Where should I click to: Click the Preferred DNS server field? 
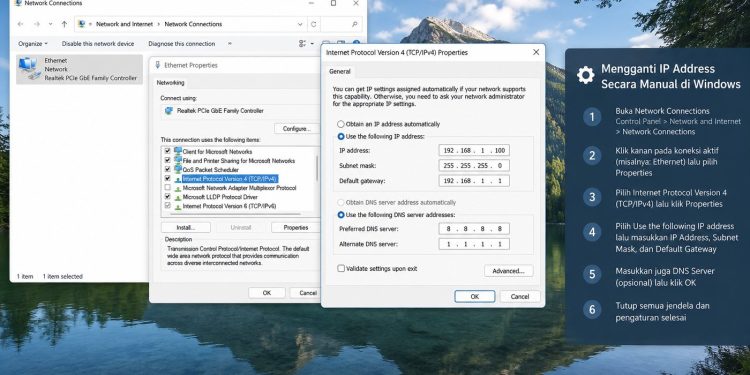474,229
